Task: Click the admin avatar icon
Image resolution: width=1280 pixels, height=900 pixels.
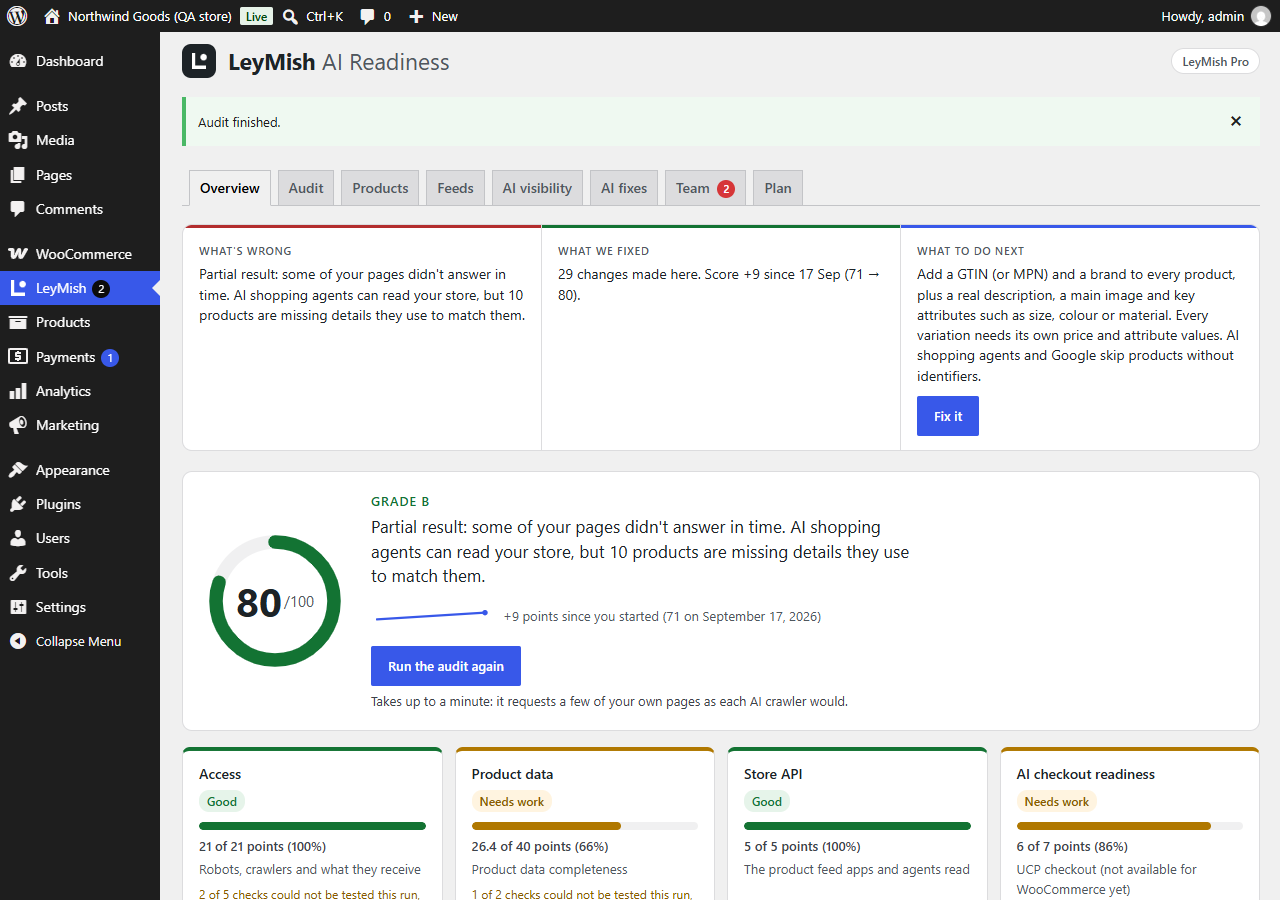Action: click(1260, 16)
